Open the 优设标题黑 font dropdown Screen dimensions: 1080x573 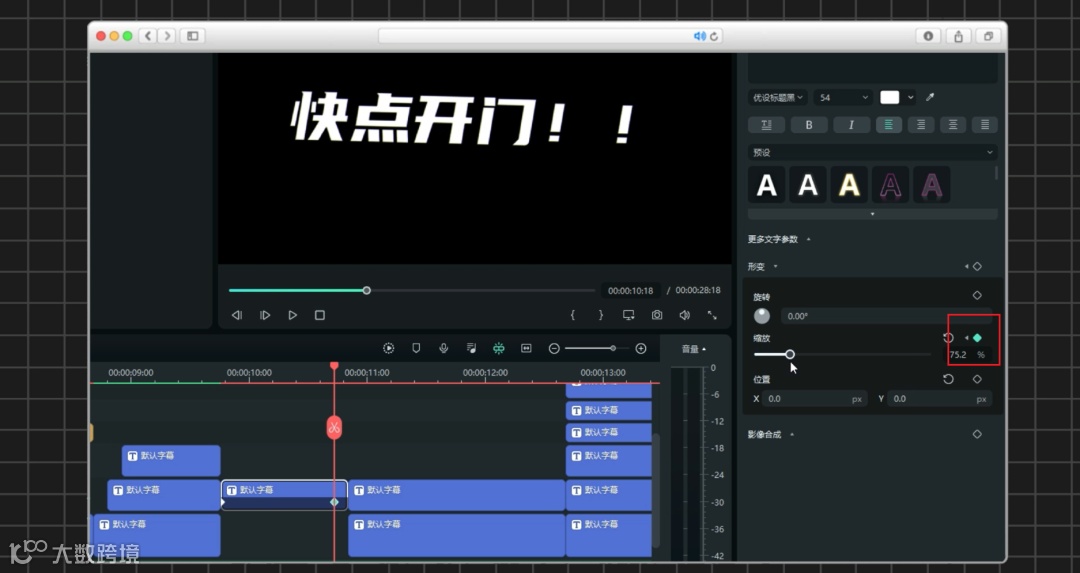tap(778, 98)
